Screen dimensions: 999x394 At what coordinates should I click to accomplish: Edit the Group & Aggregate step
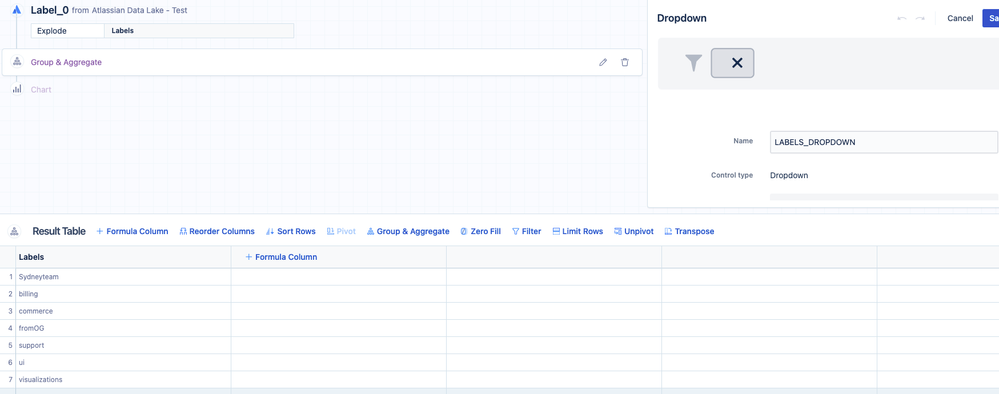coord(603,62)
